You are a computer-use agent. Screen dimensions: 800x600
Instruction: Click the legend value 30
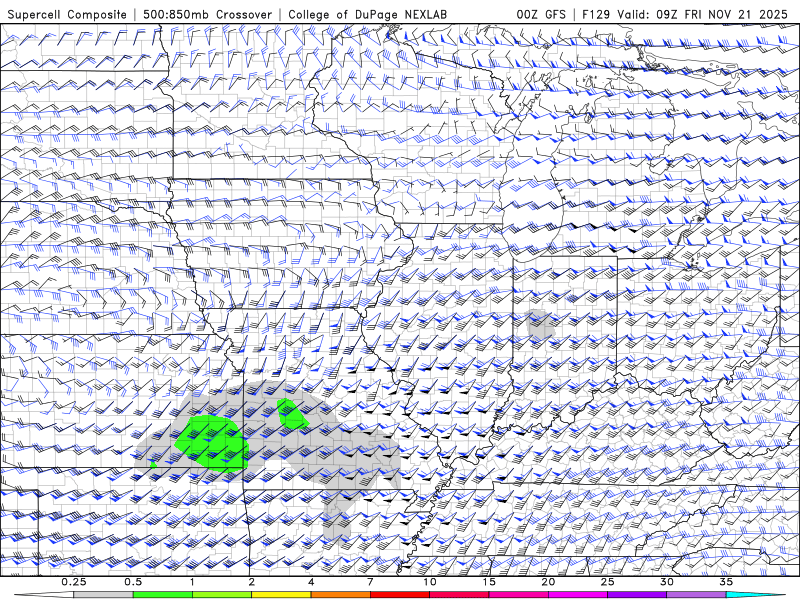click(666, 582)
